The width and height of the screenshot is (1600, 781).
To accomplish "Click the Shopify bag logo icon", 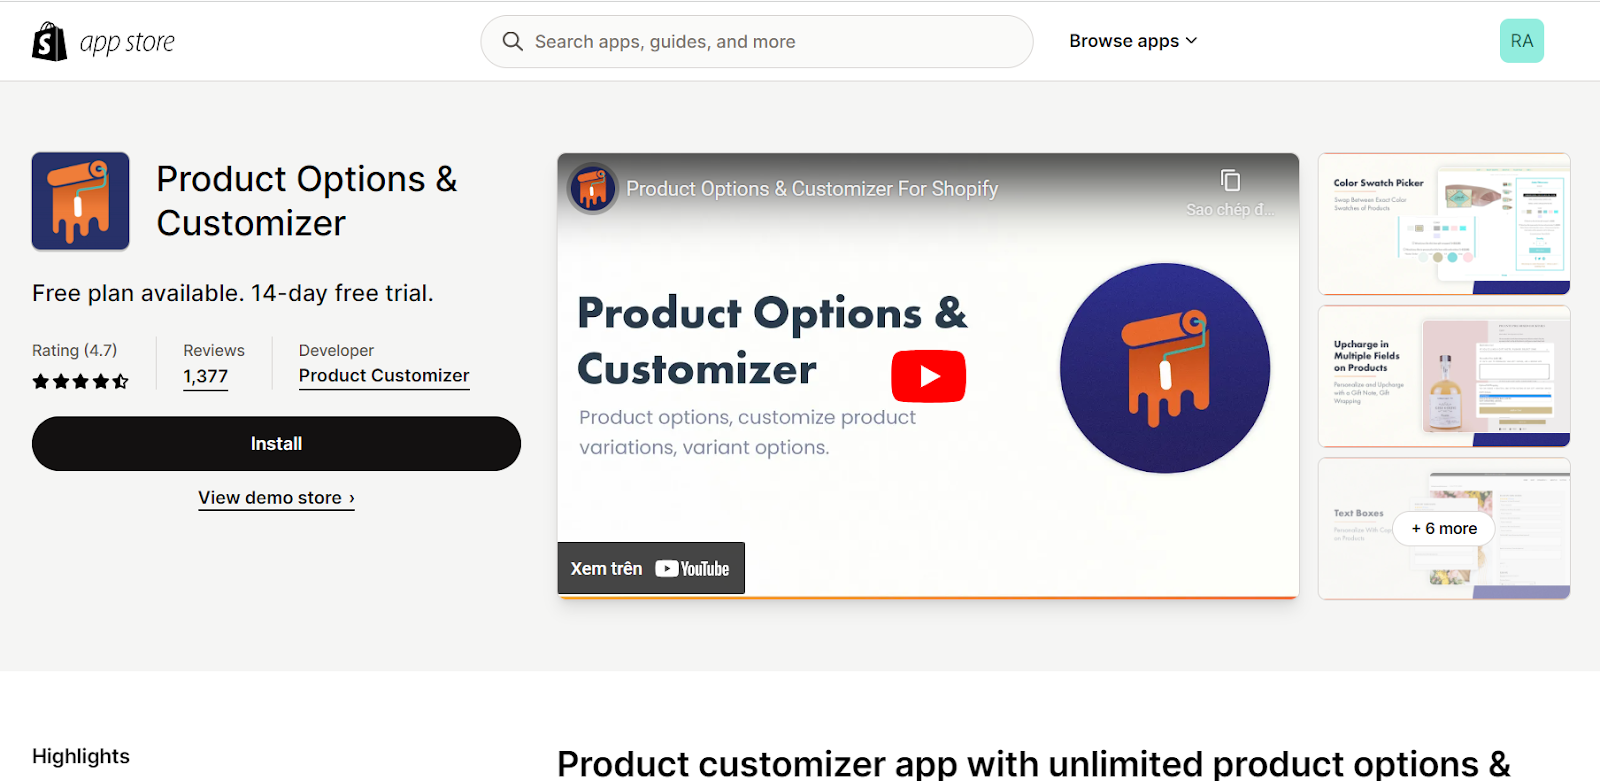I will (x=49, y=41).
